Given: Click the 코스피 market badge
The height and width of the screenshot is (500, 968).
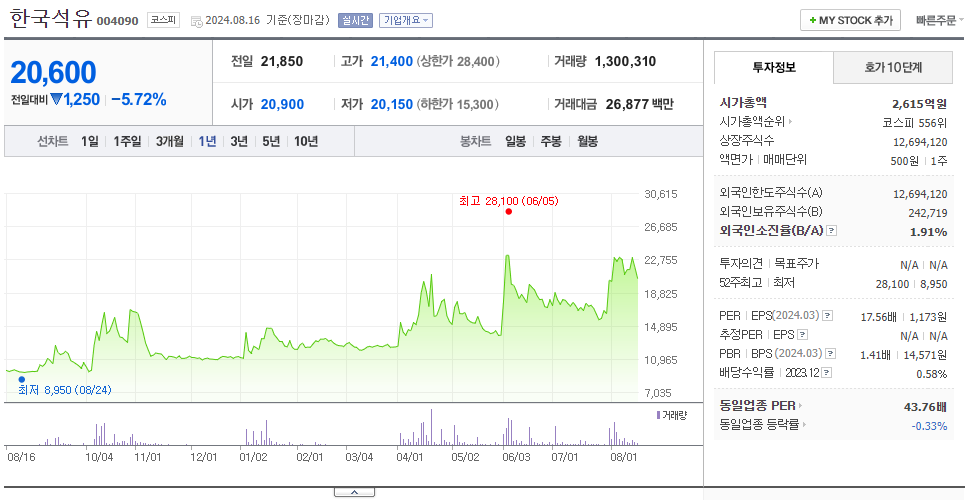Looking at the screenshot, I should pos(163,20).
